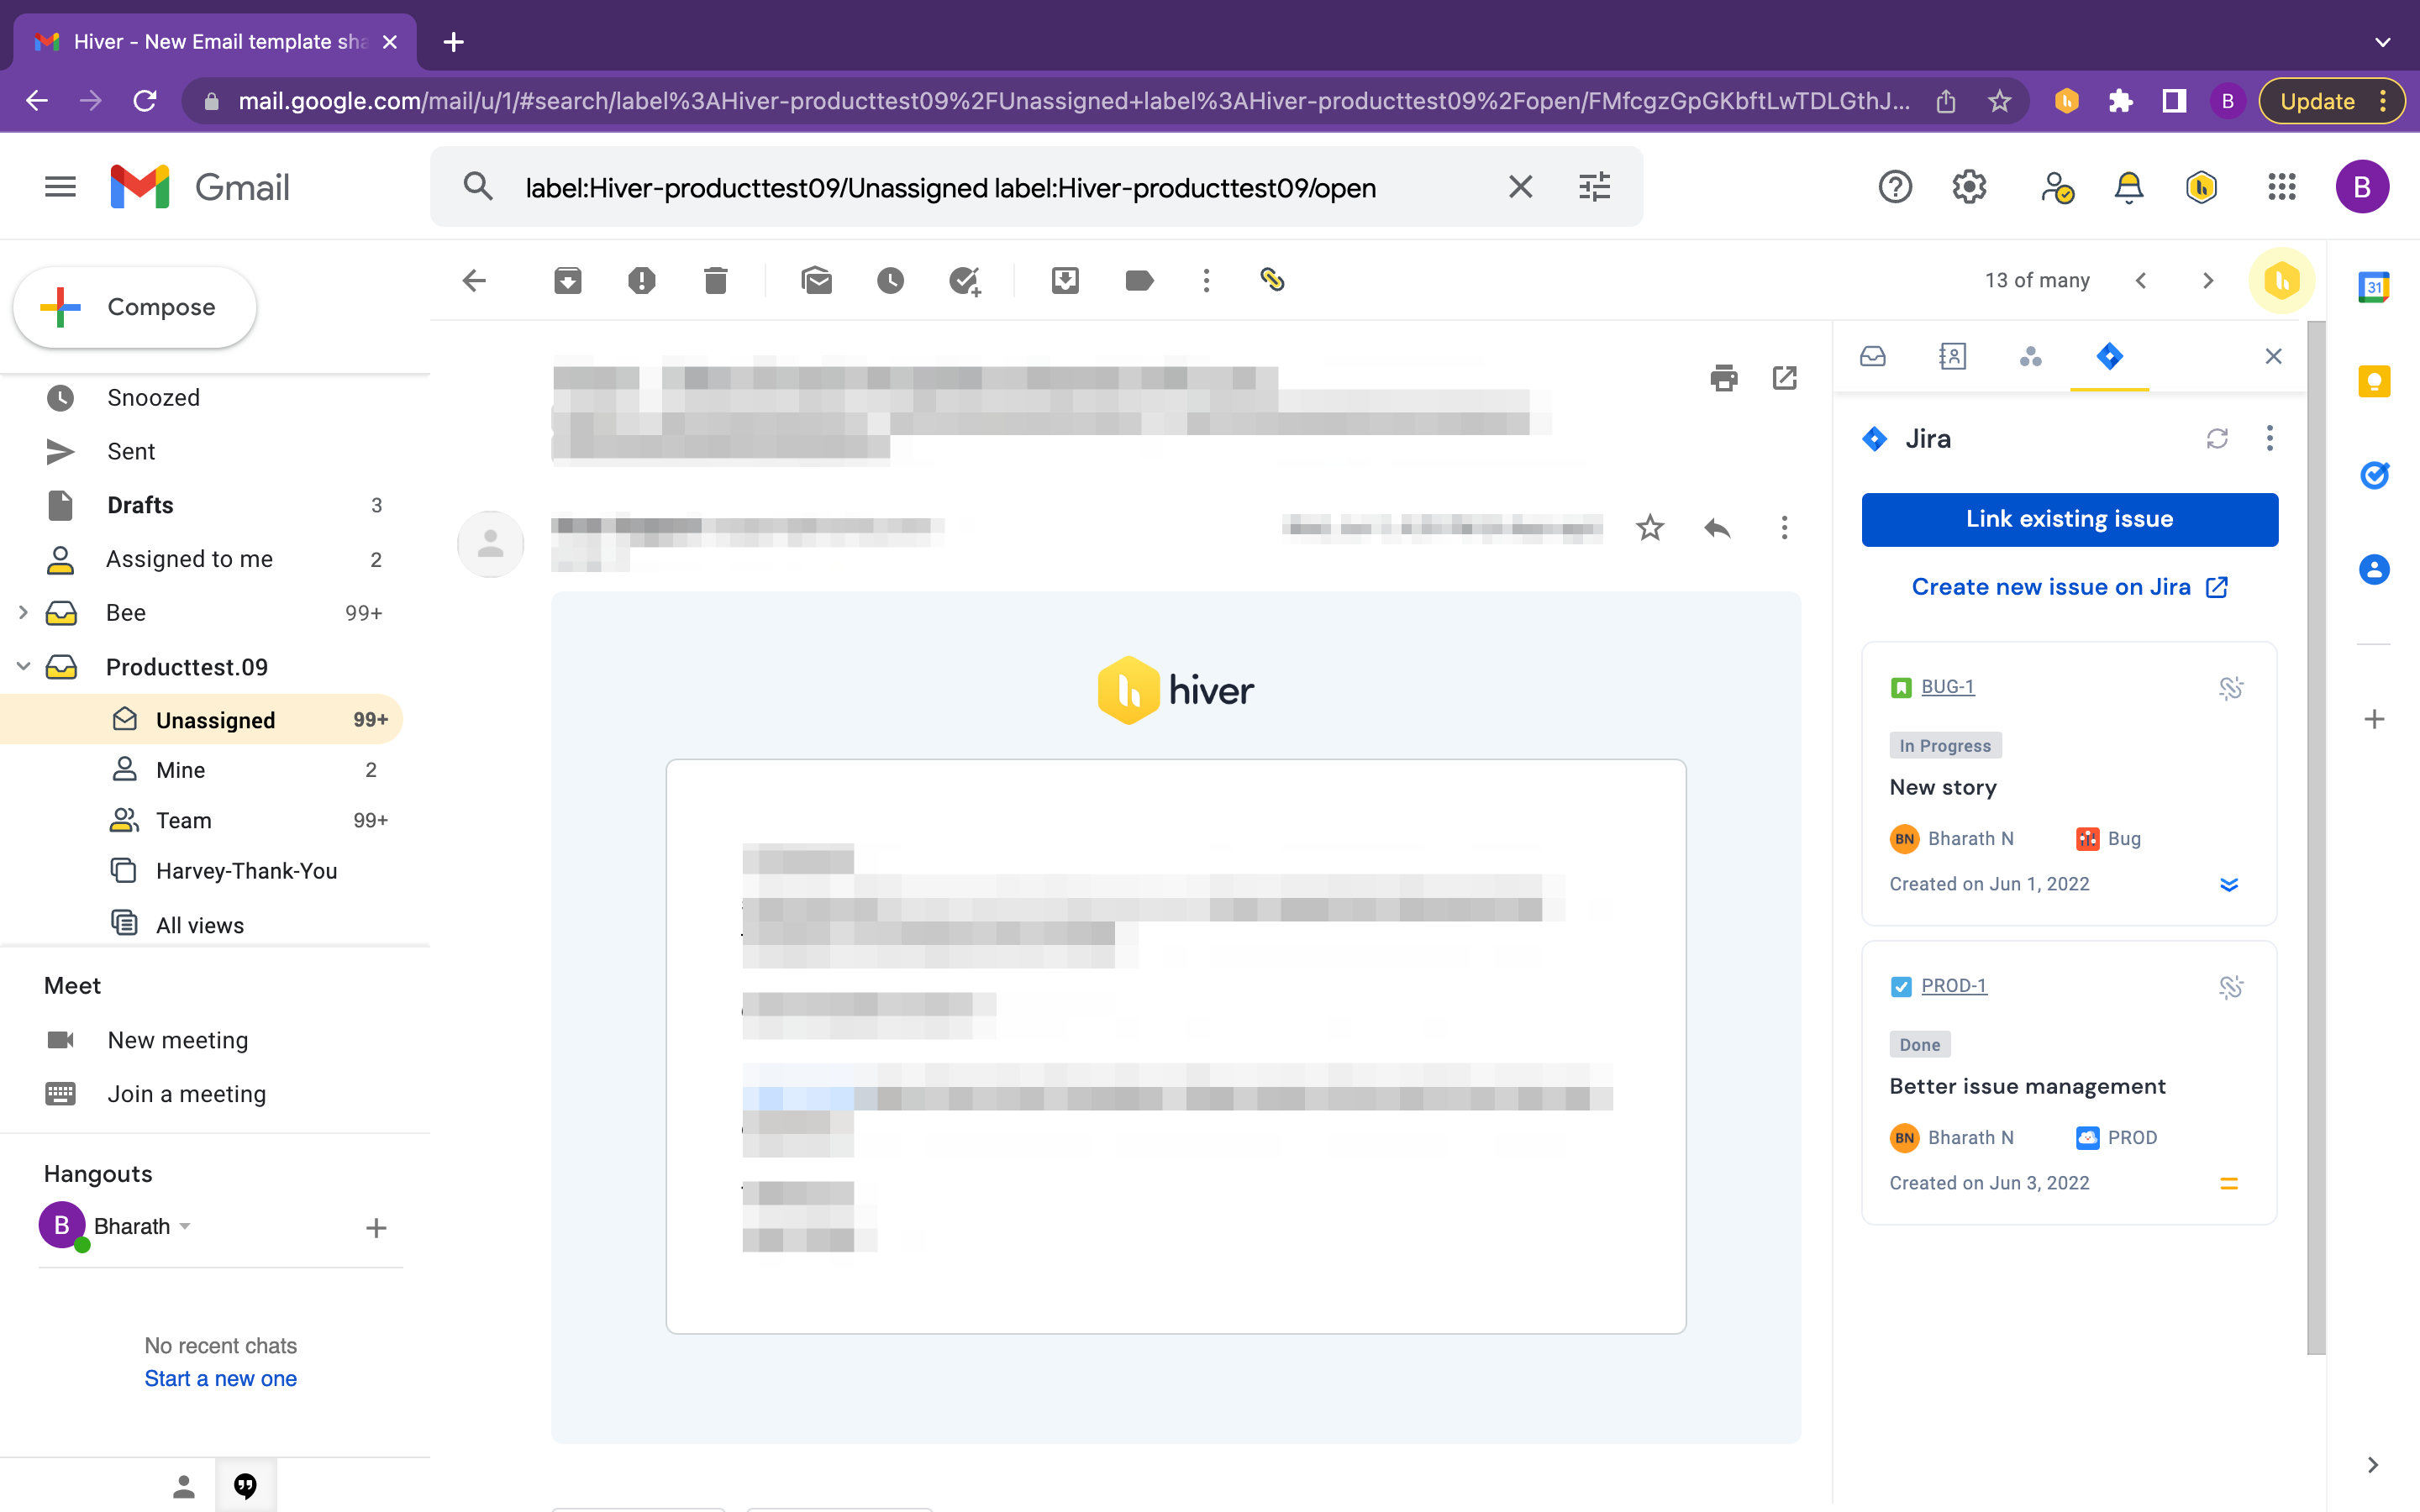2420x1512 pixels.
Task: Open the BUG-1 issue link
Action: (x=1947, y=687)
